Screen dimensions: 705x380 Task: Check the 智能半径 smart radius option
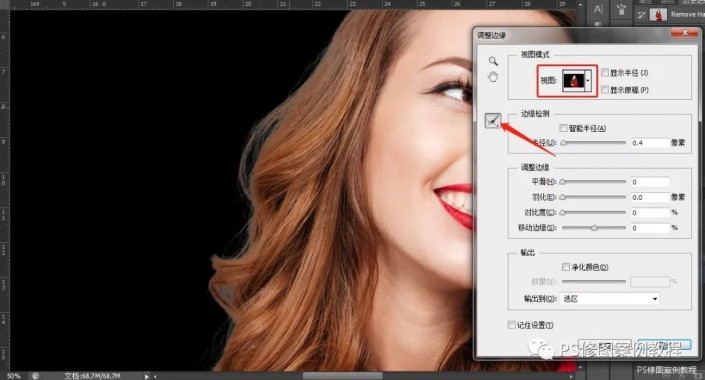(563, 128)
